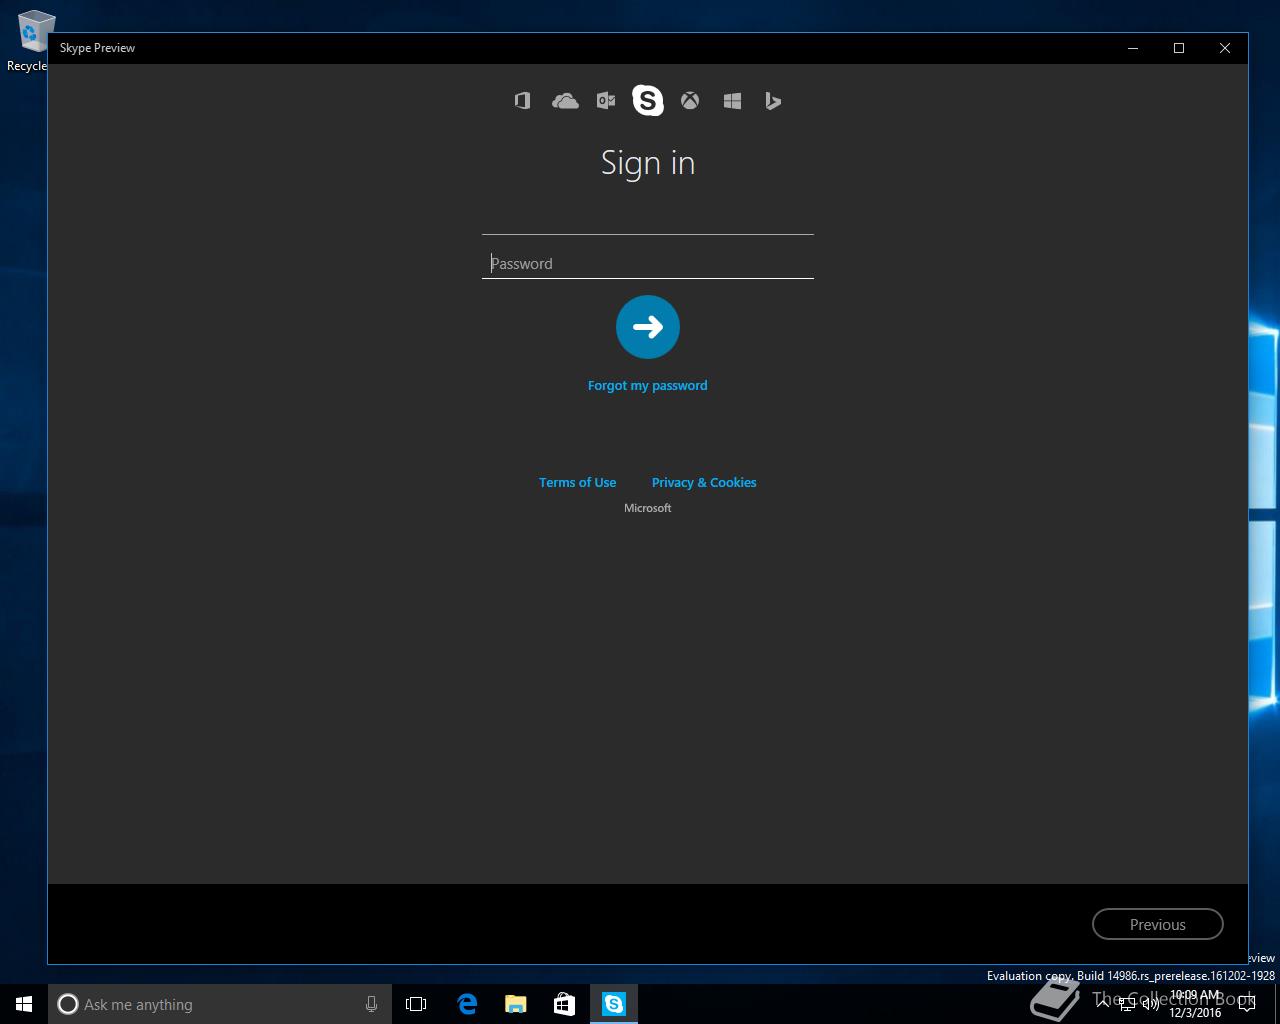
Task: Open the Windows Store from the taskbar
Action: pos(564,1004)
